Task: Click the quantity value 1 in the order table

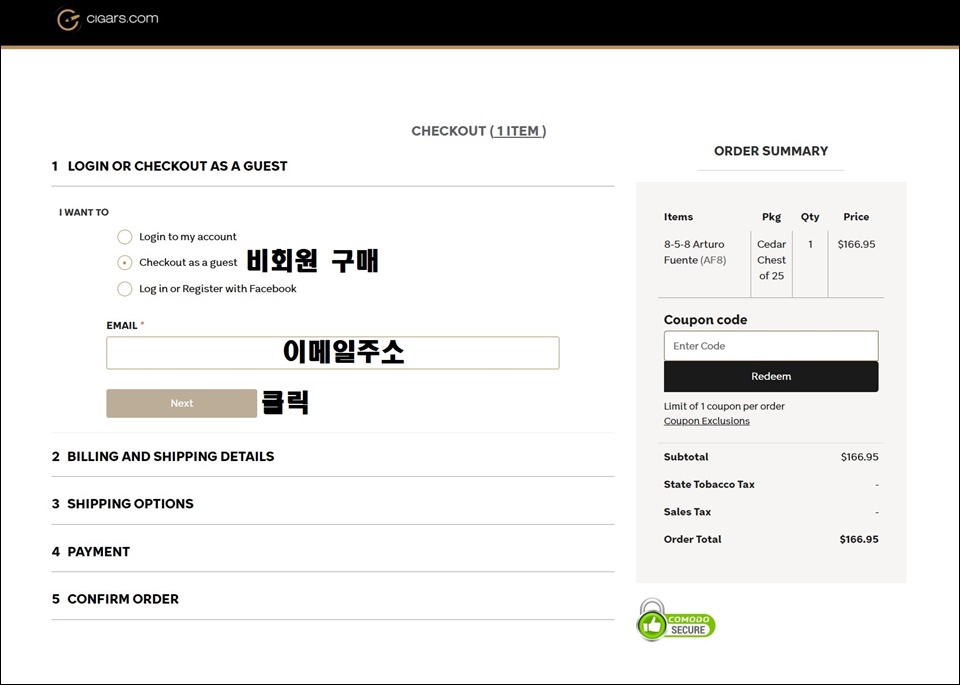Action: (810, 244)
